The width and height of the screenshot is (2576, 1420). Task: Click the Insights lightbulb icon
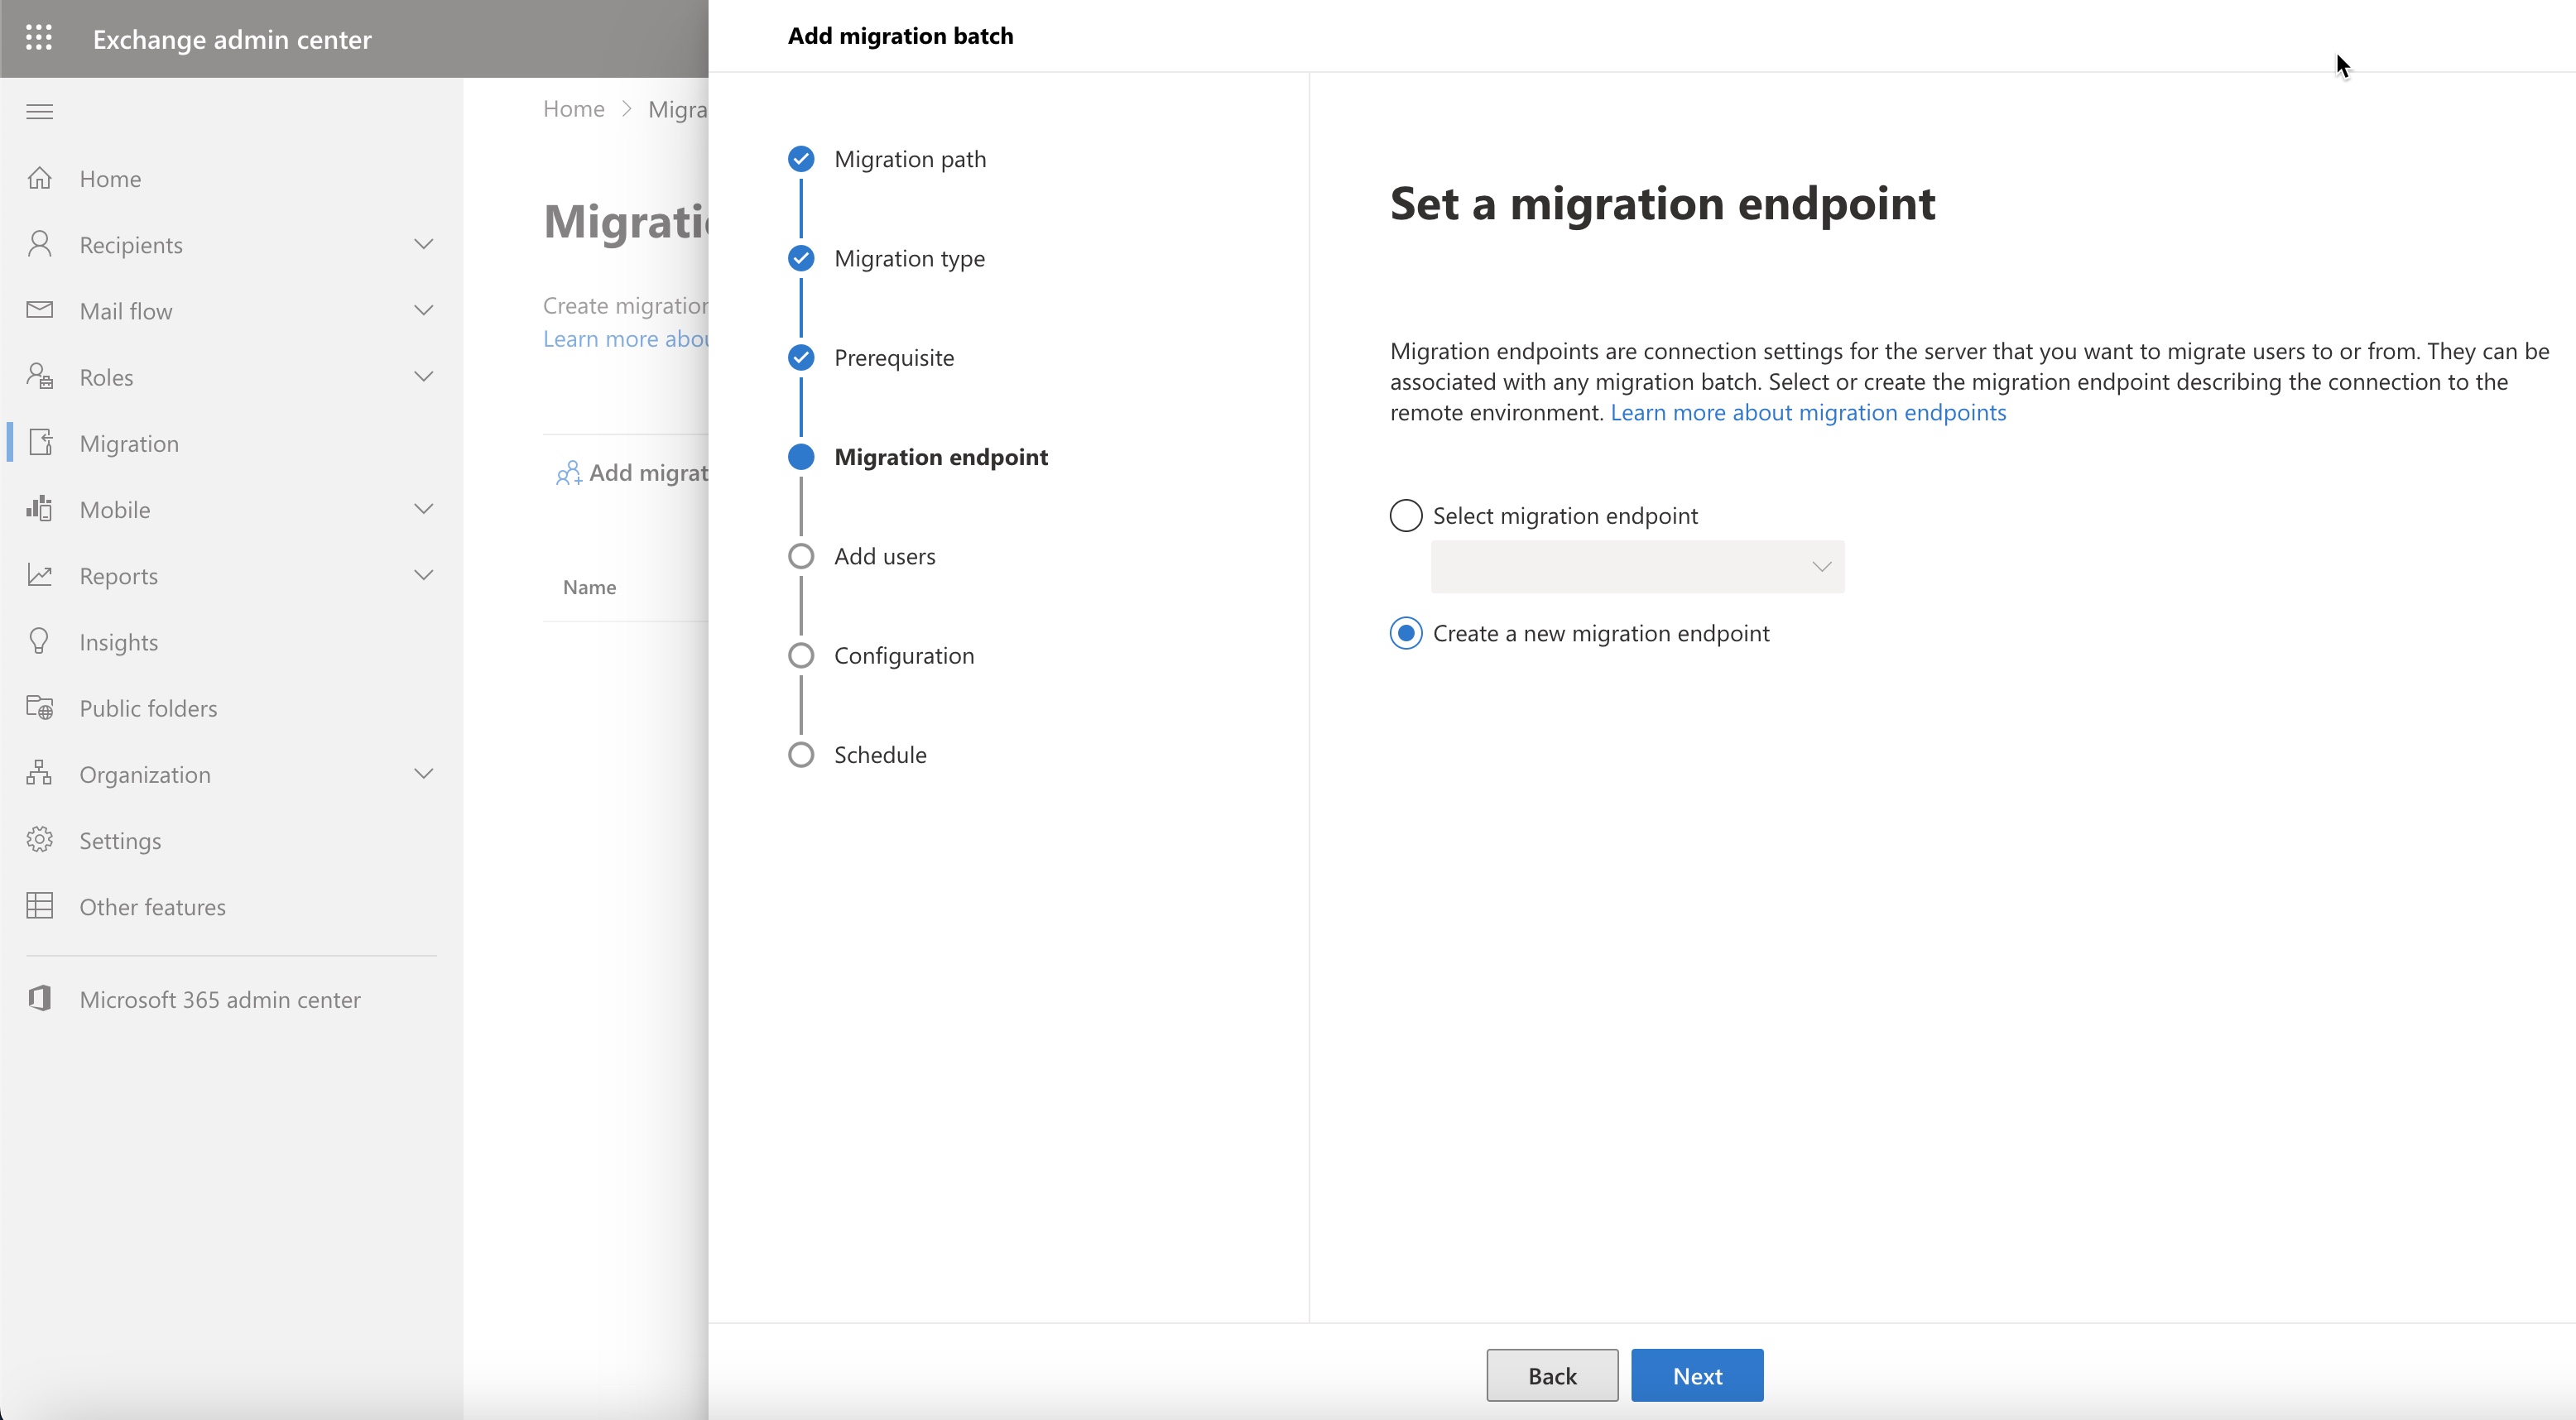click(x=39, y=641)
